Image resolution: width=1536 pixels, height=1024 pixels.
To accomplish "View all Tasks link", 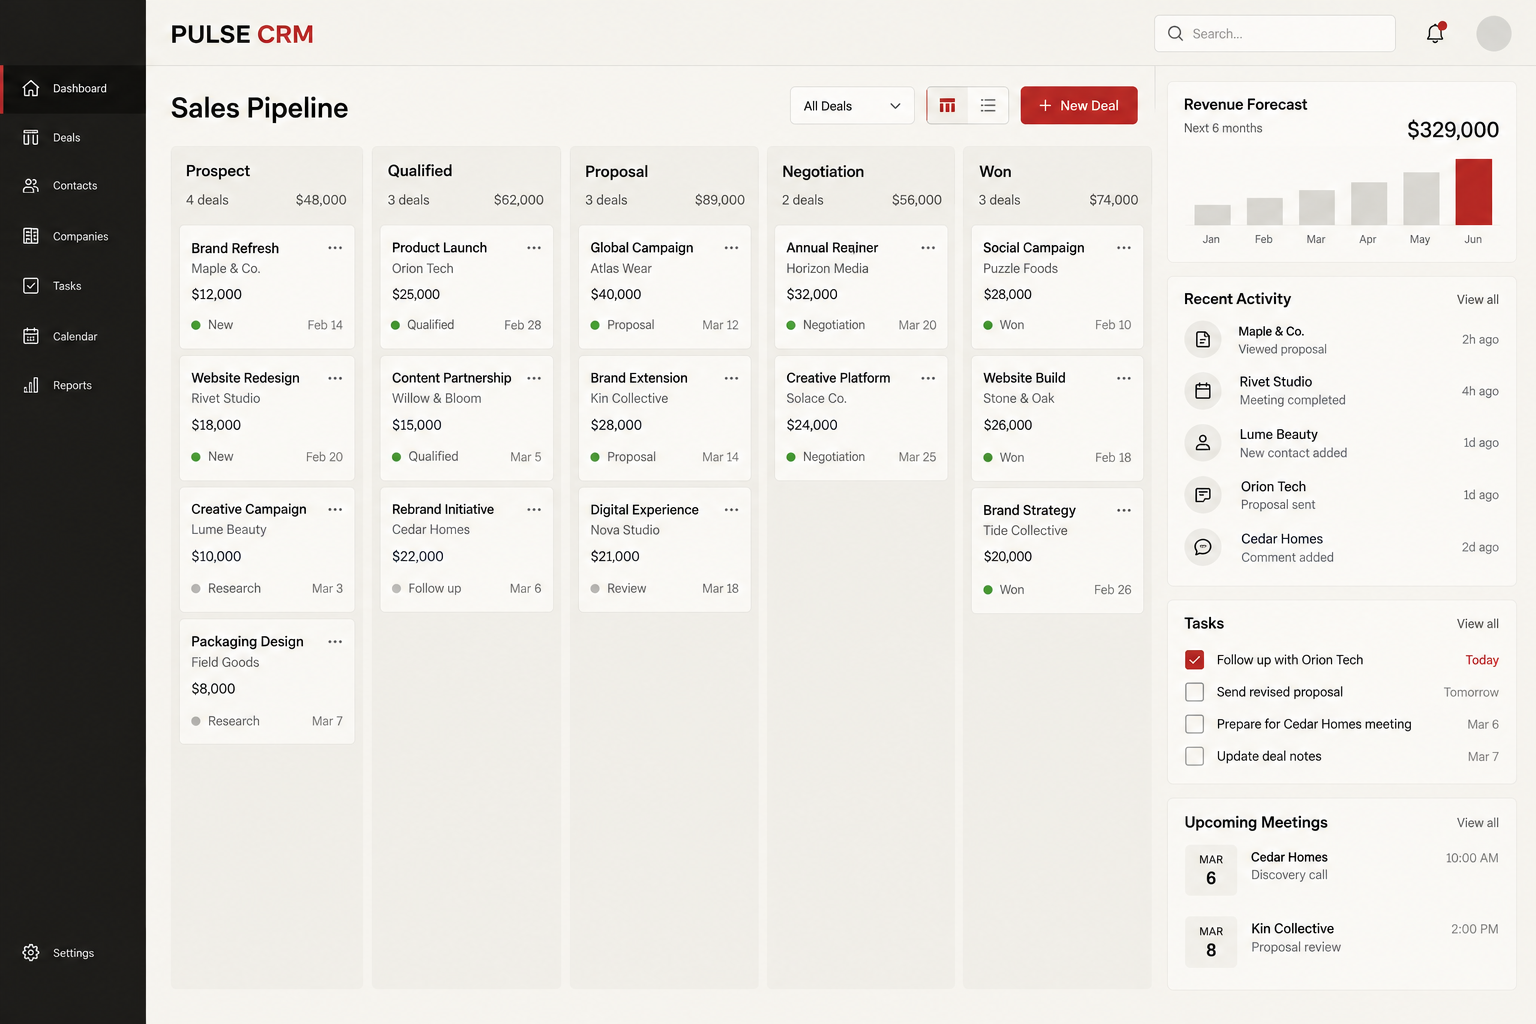I will pos(1477,624).
